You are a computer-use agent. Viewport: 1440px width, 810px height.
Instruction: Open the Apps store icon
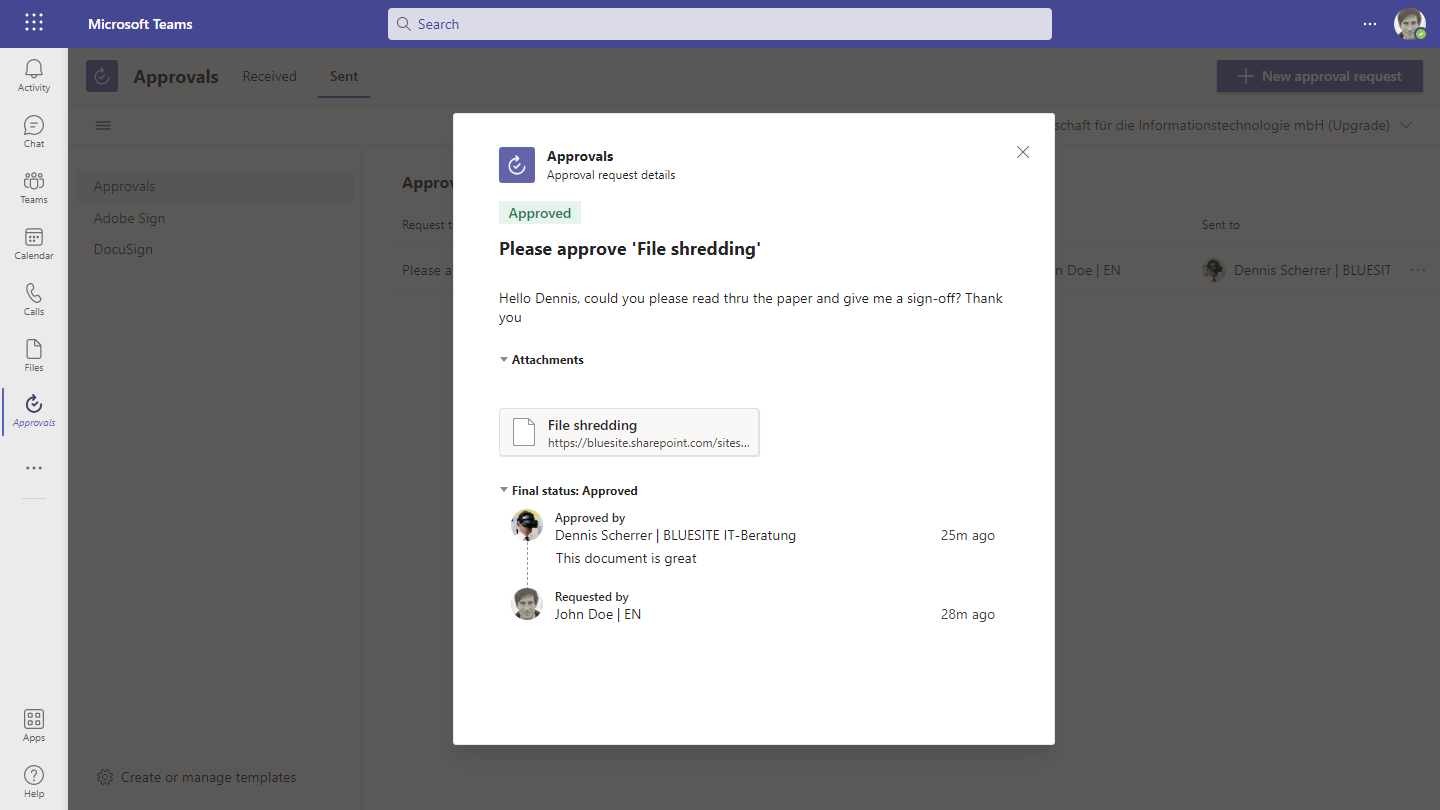point(33,723)
